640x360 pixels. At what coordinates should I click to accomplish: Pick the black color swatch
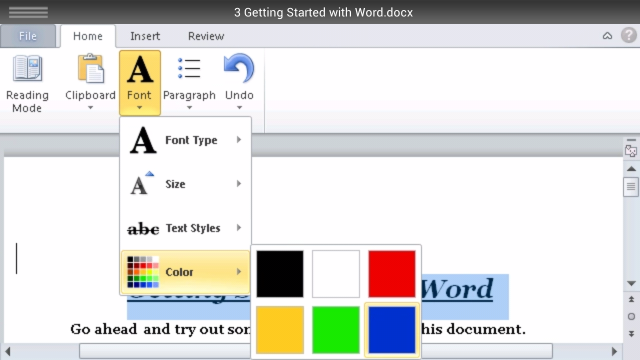point(280,274)
